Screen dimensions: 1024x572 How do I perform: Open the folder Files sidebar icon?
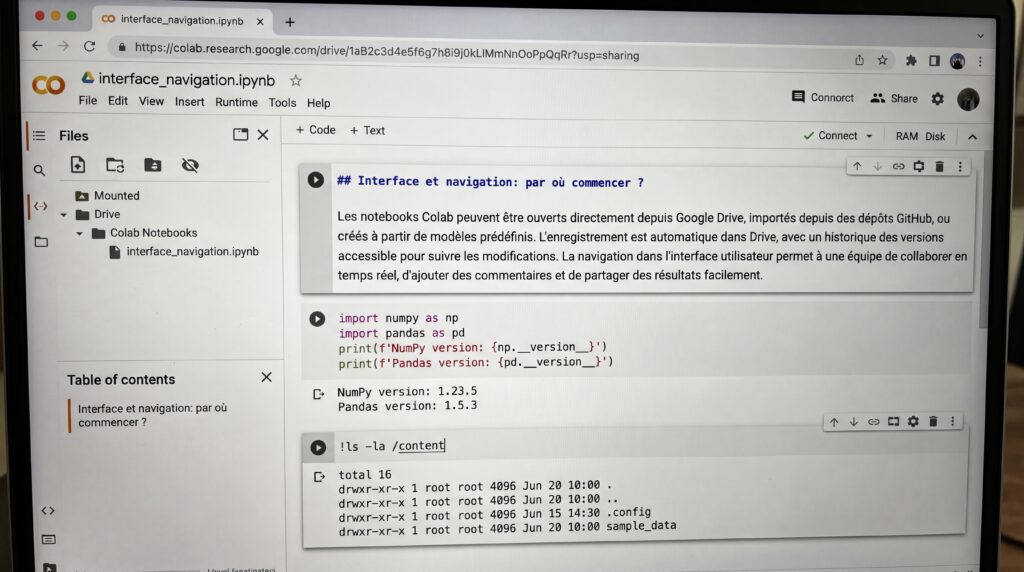tap(41, 242)
